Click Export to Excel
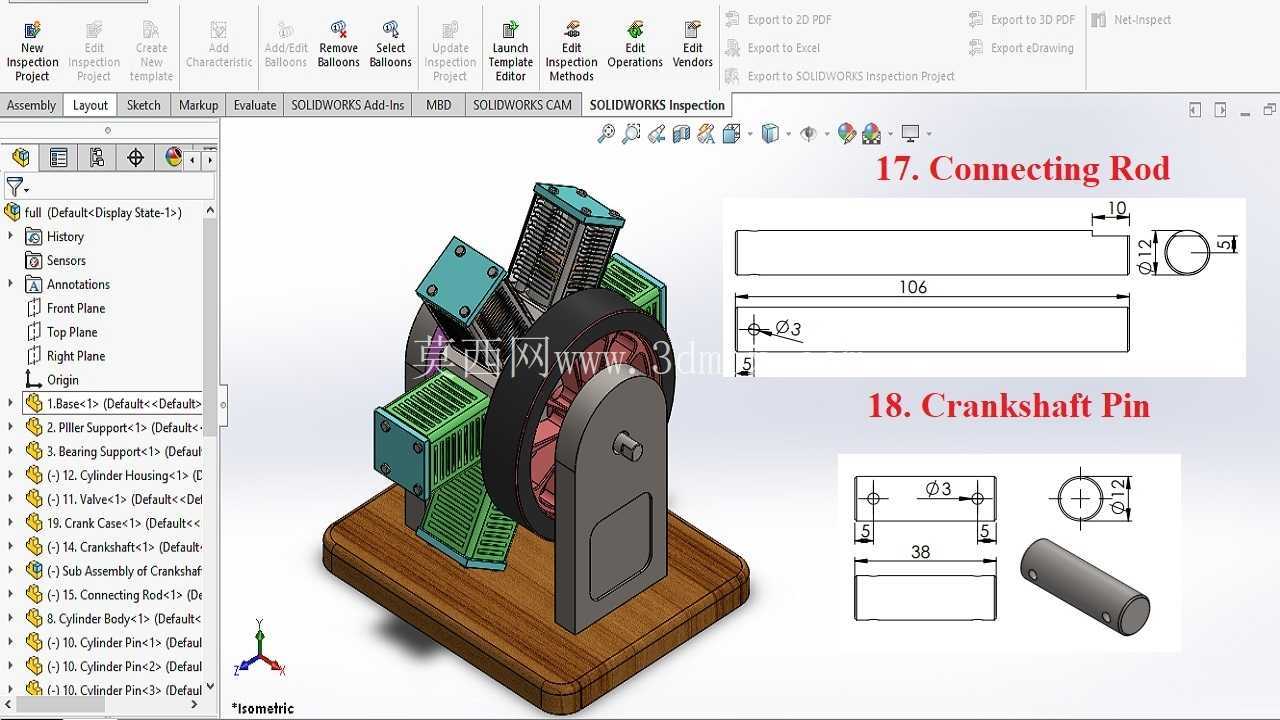 (773, 47)
